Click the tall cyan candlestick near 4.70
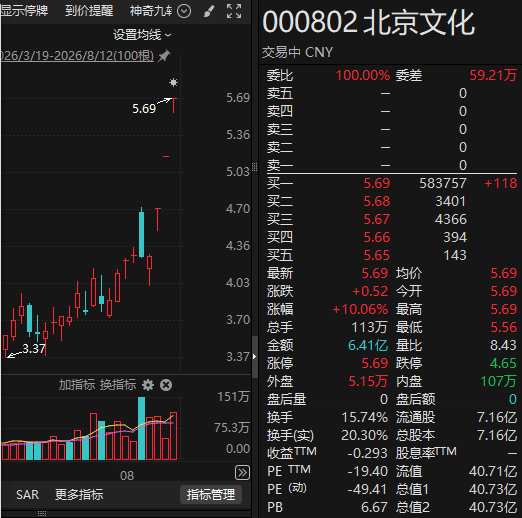522x518 pixels. (x=142, y=233)
